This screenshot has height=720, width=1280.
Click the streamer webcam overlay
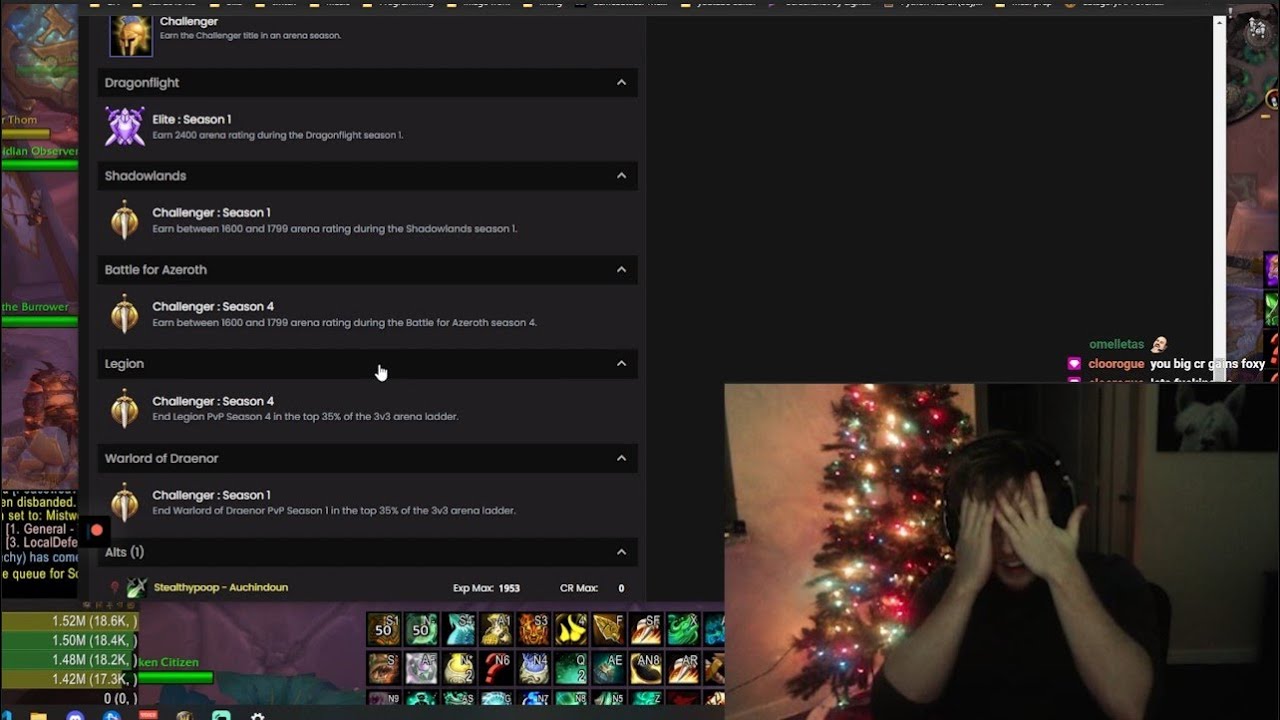pyautogui.click(x=1002, y=551)
